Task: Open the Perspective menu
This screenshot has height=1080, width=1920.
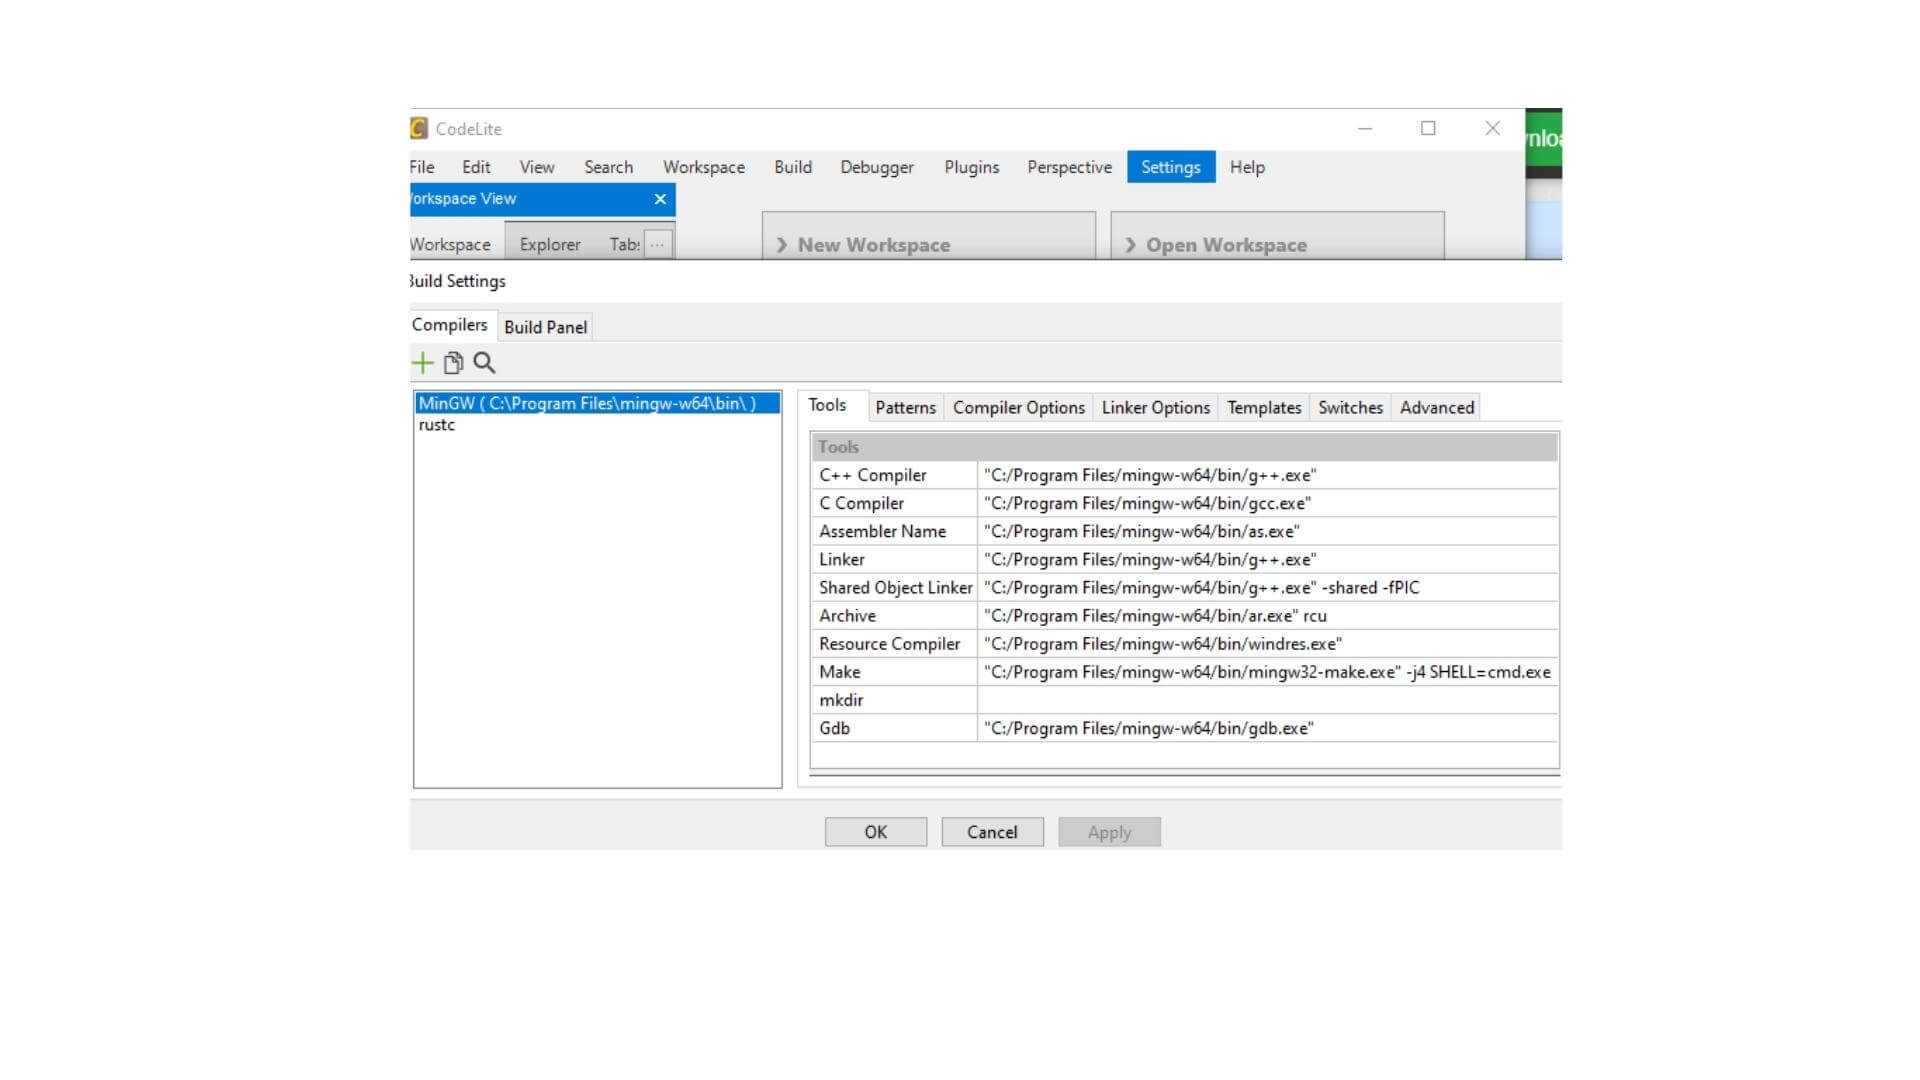Action: tap(1069, 167)
